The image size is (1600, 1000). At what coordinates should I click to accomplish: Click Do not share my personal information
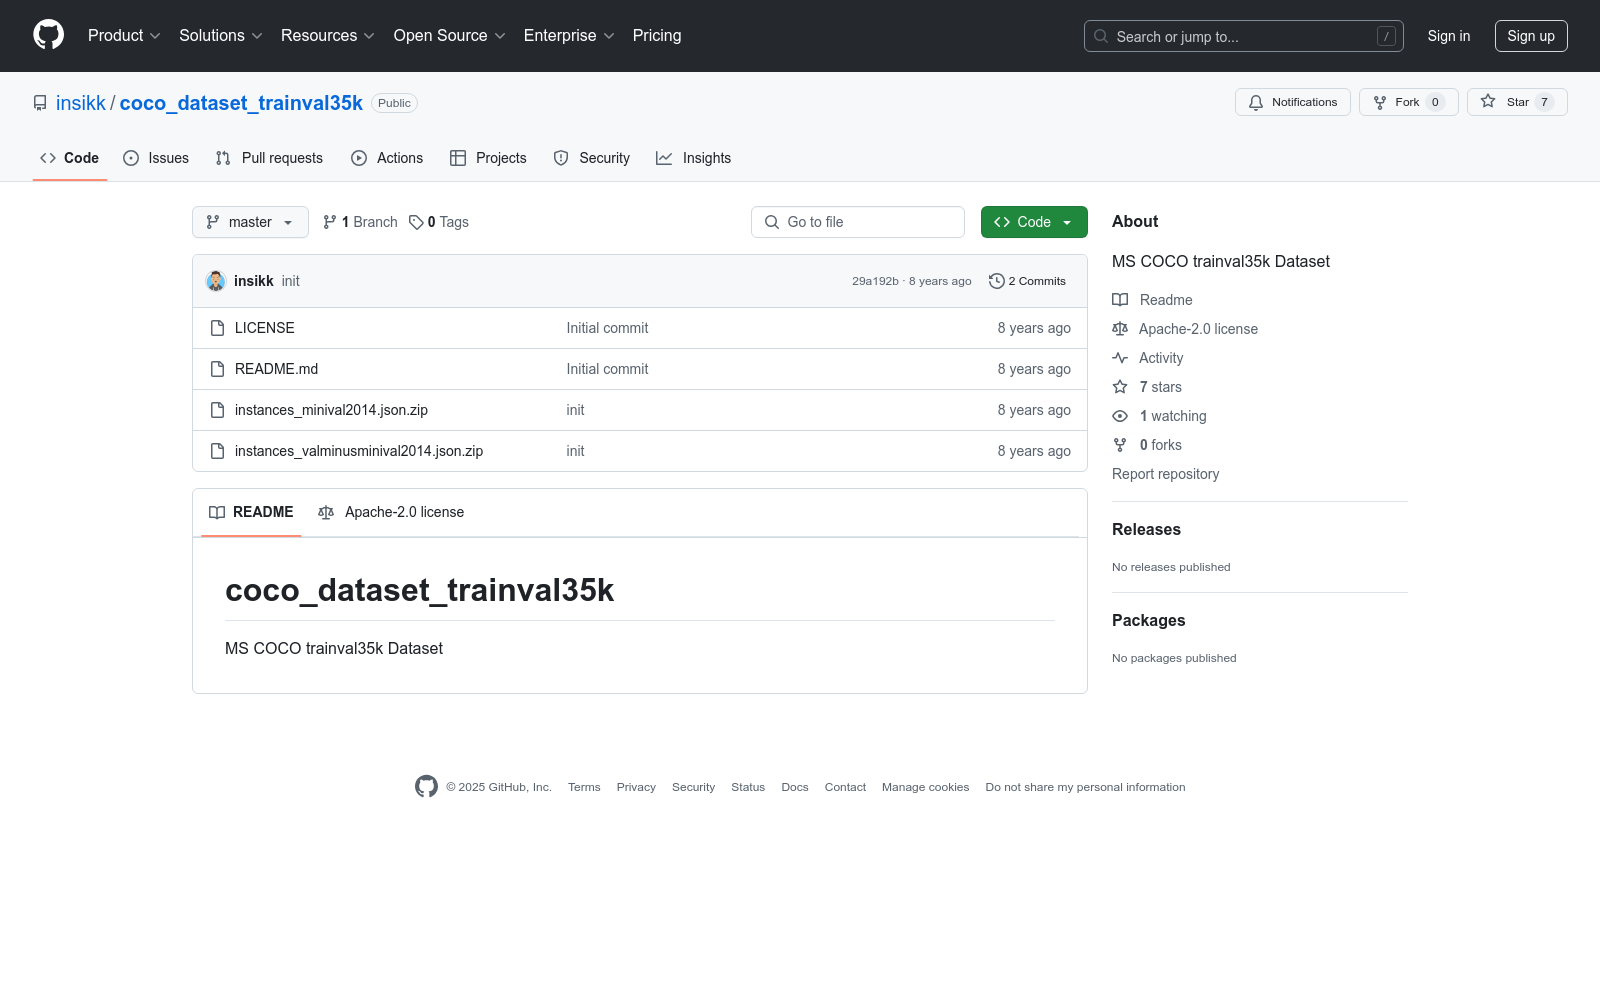[x=1085, y=787]
